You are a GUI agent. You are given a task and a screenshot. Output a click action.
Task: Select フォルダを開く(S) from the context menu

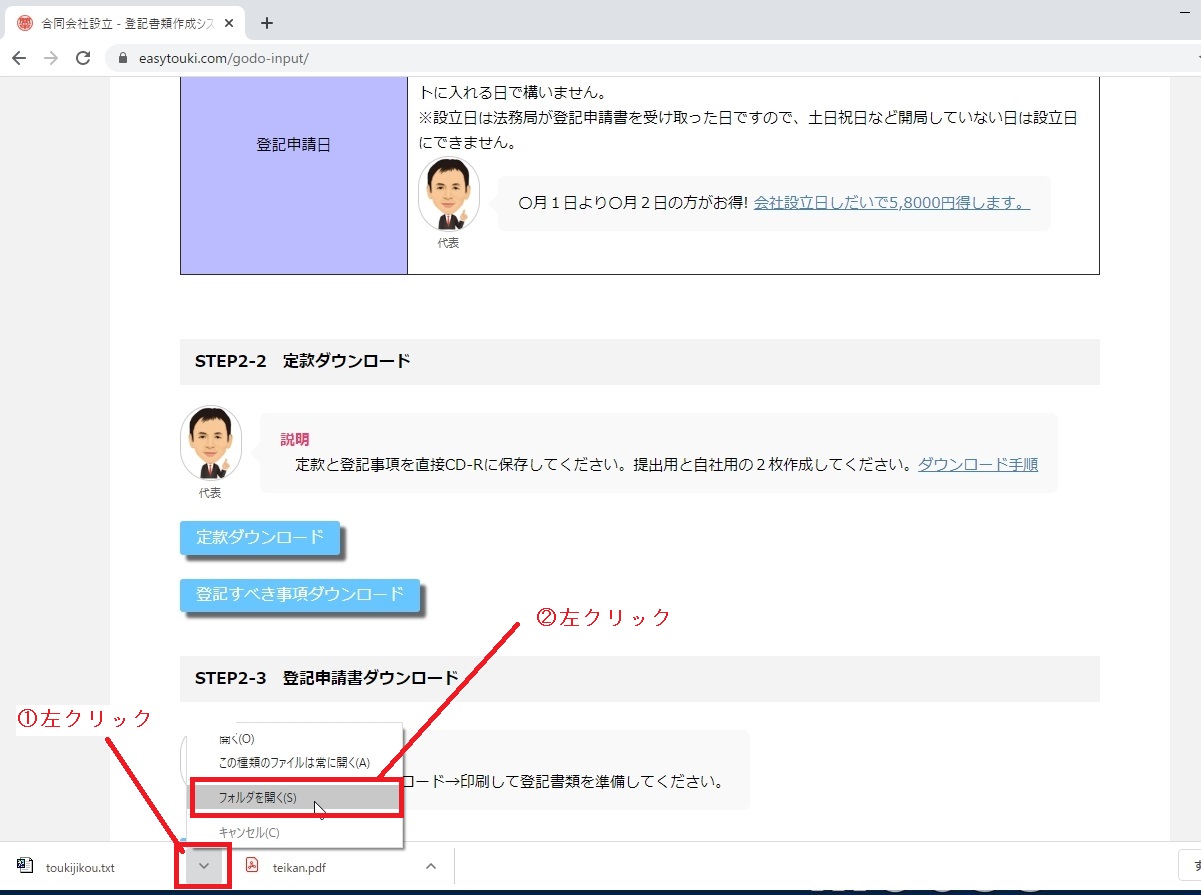[x=257, y=798]
